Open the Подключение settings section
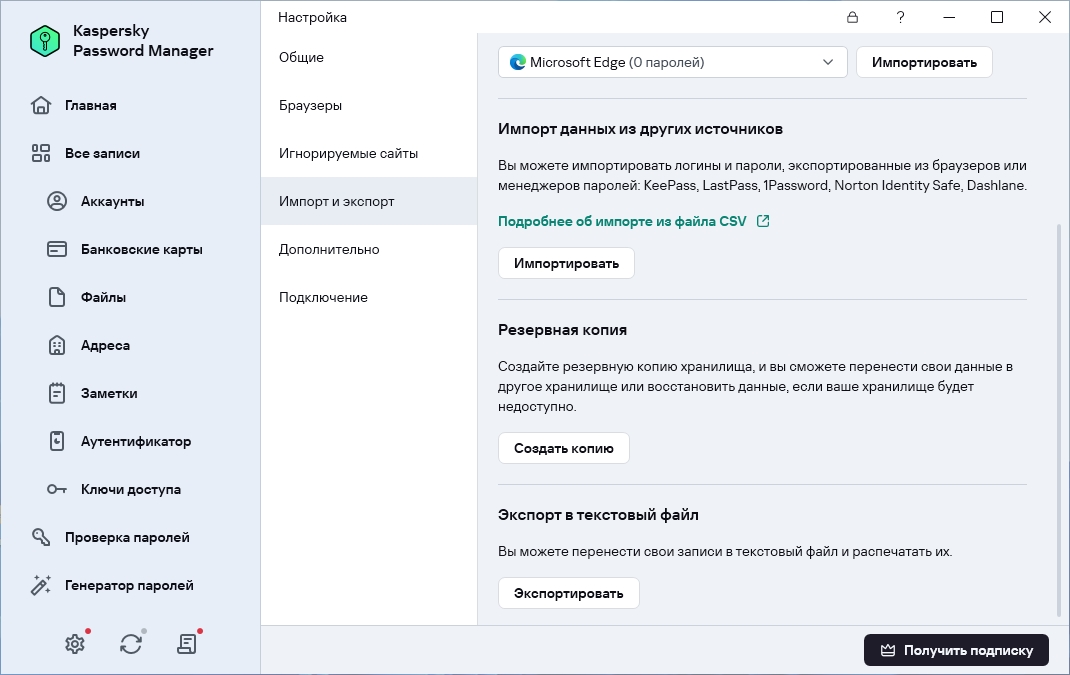 pyautogui.click(x=368, y=298)
